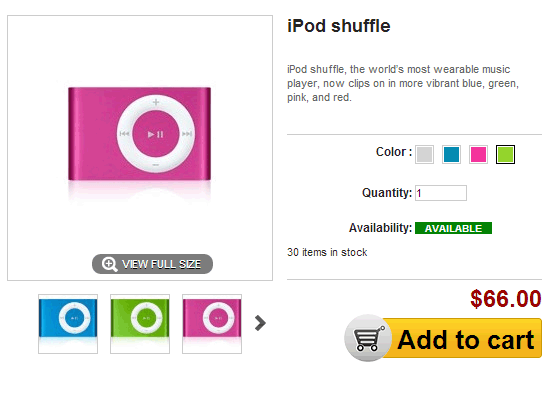Focus the Quantity input field
Image resolution: width=555 pixels, height=393 pixels.
(441, 193)
